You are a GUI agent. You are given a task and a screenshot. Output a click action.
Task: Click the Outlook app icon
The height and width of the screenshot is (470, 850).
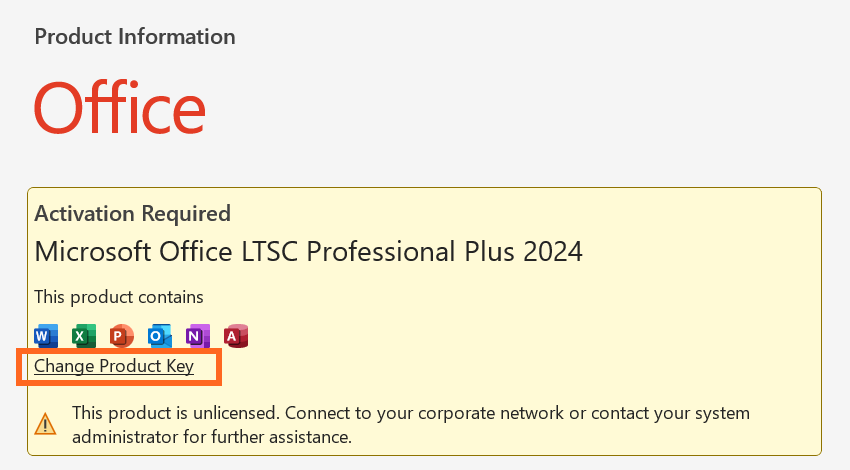(x=159, y=336)
